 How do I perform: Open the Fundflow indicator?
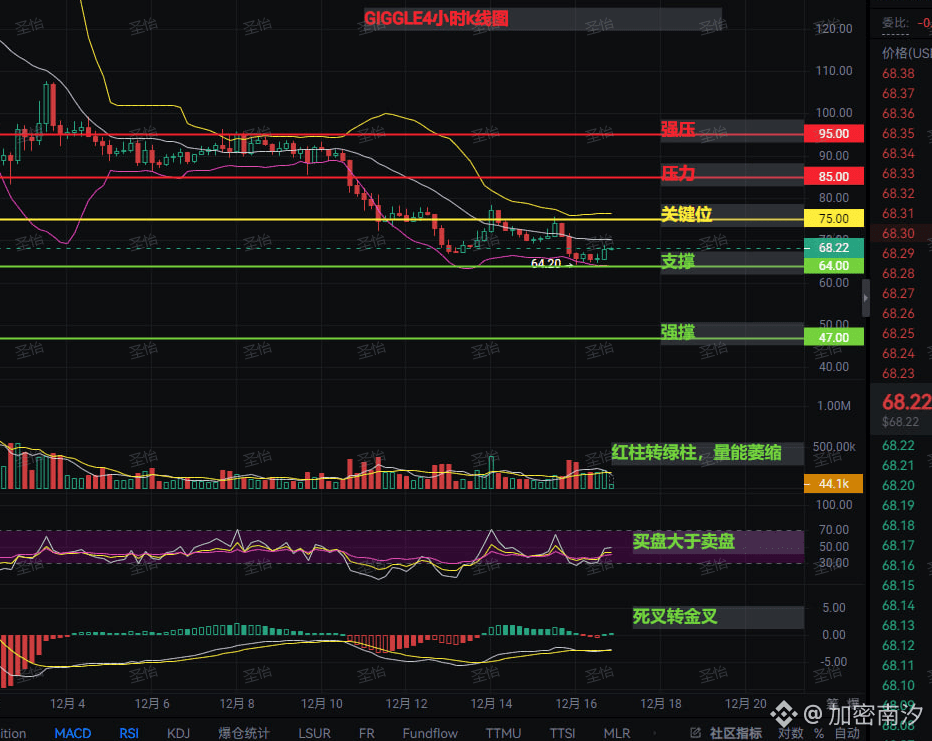[430, 733]
